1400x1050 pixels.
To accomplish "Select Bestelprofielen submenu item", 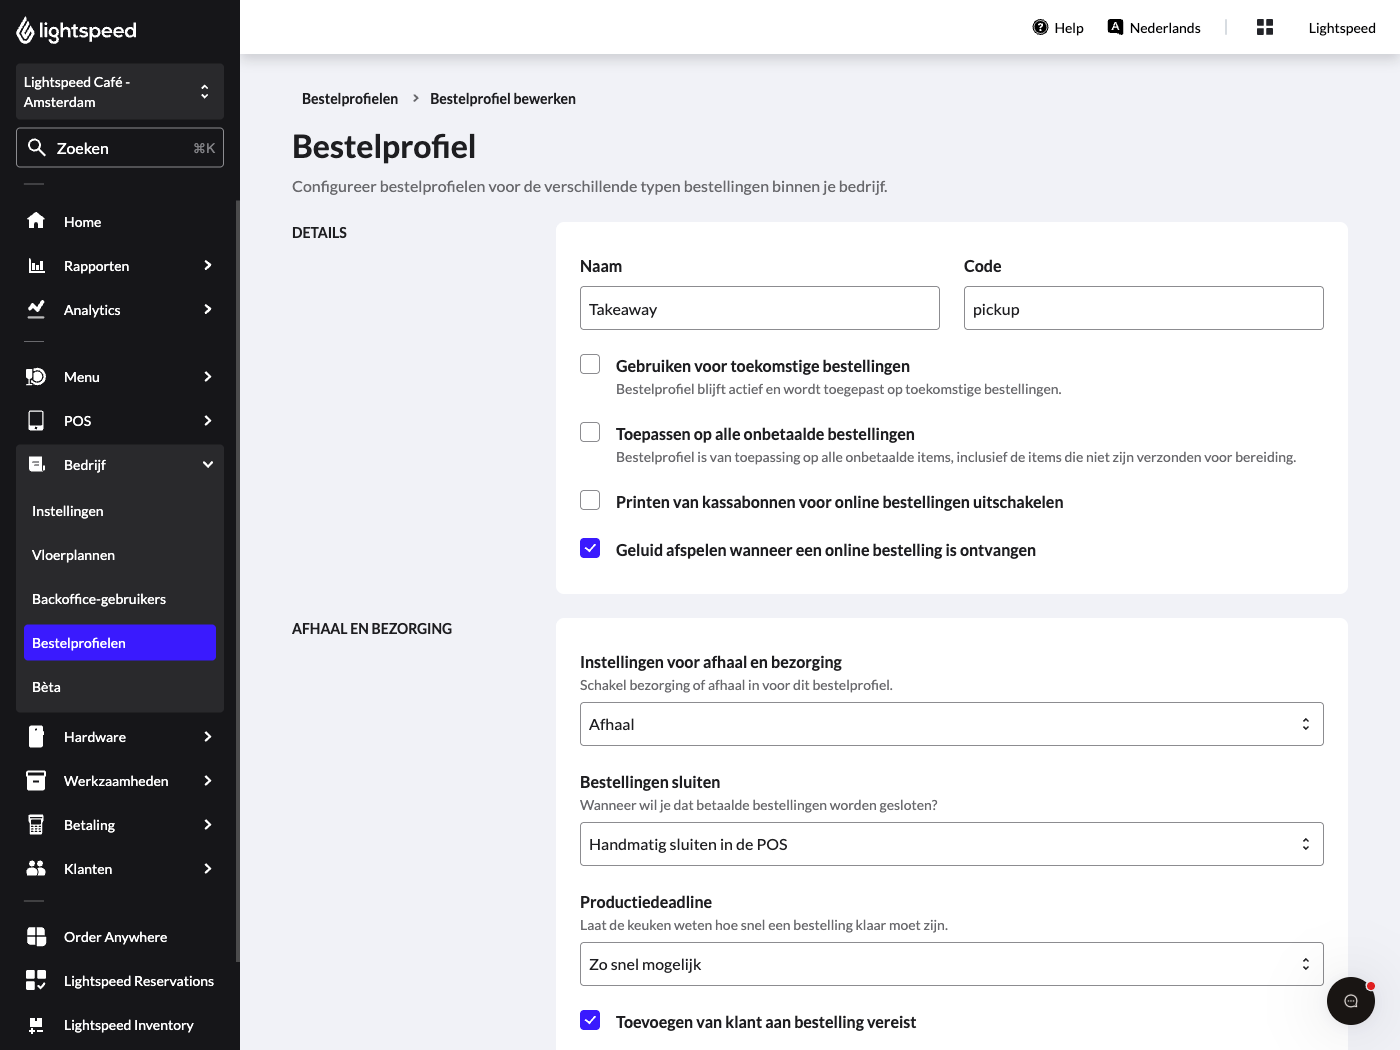I will pos(120,643).
